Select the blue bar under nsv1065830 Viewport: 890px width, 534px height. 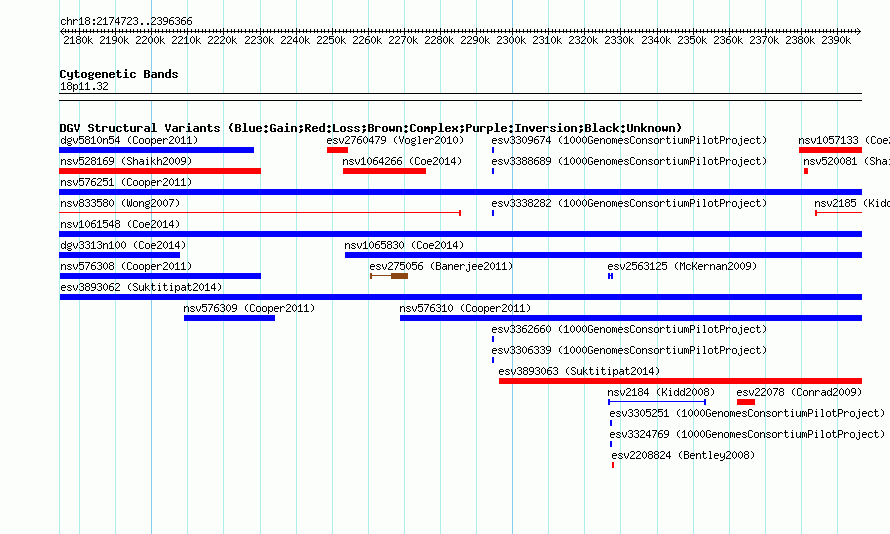pos(603,255)
